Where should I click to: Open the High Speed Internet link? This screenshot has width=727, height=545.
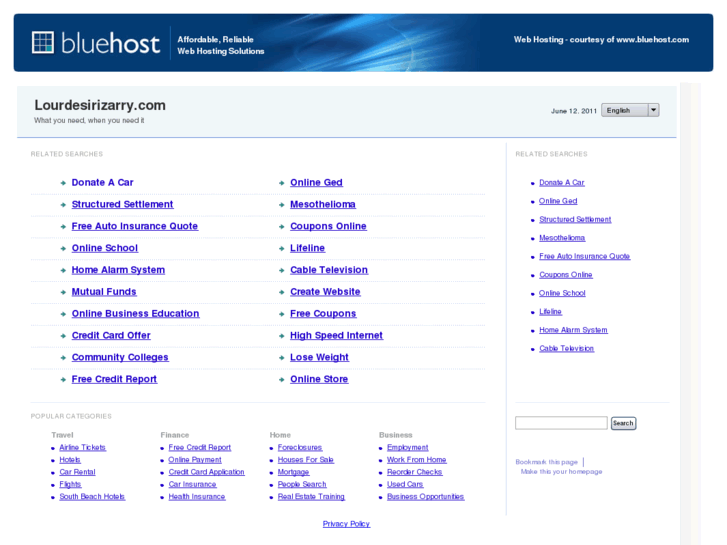coord(336,335)
